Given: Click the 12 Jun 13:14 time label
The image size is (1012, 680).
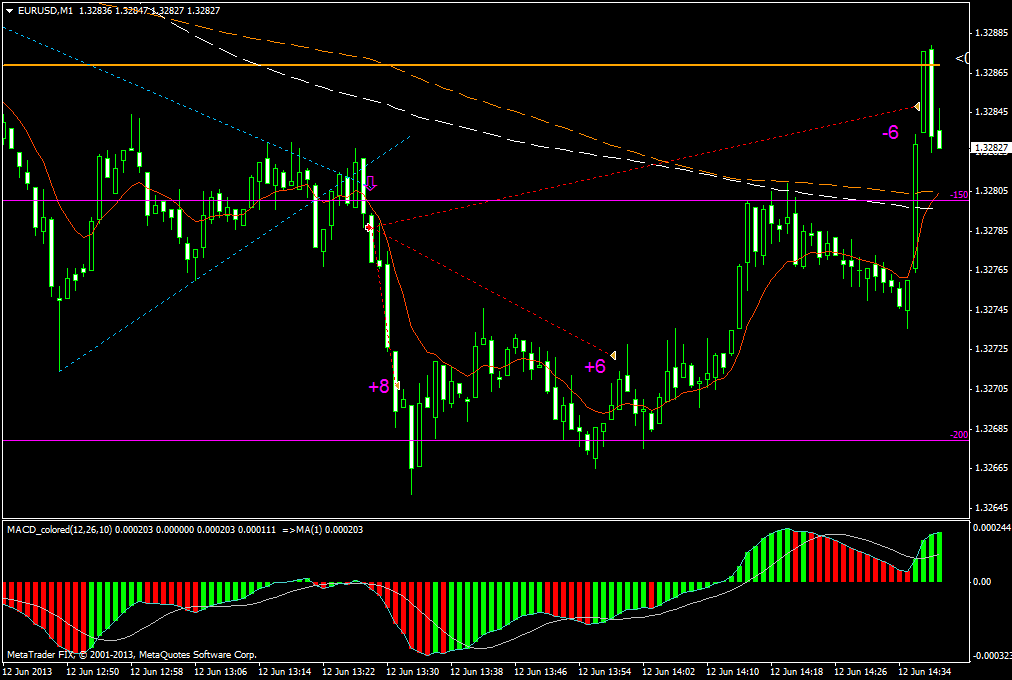Looking at the screenshot, I should pos(283,672).
